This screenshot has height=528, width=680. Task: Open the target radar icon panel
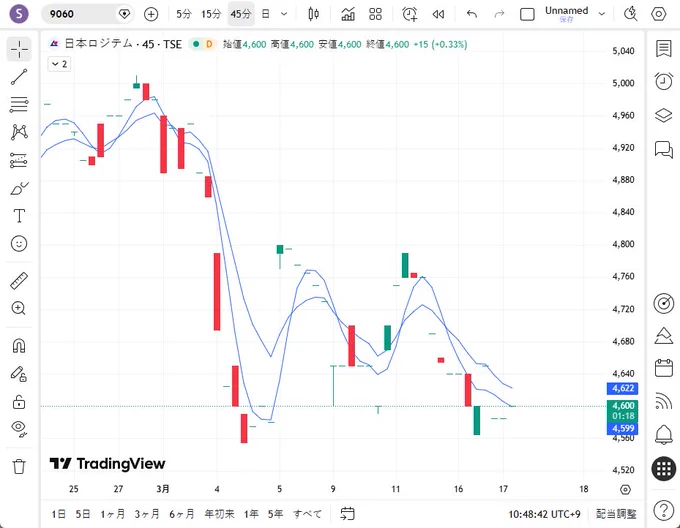[x=664, y=303]
